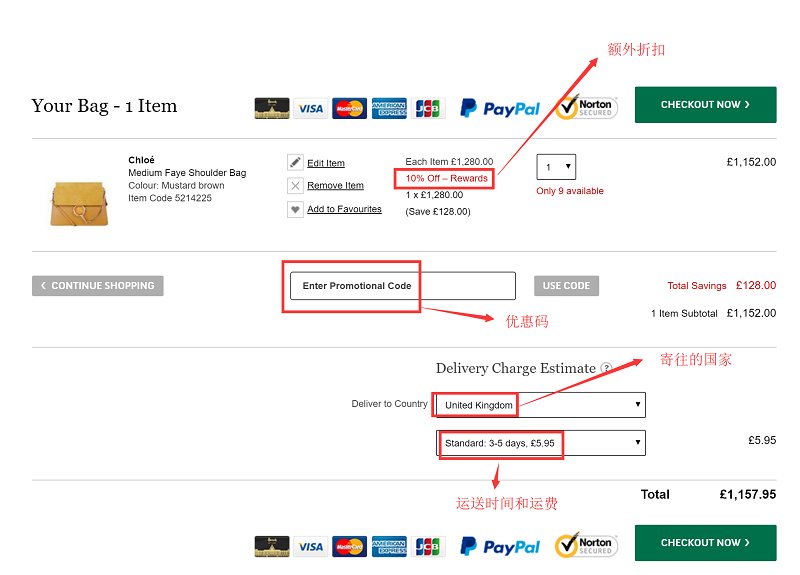Viewport: 800px width, 575px height.
Task: Click the bottom MasterCard icon
Action: (x=349, y=546)
